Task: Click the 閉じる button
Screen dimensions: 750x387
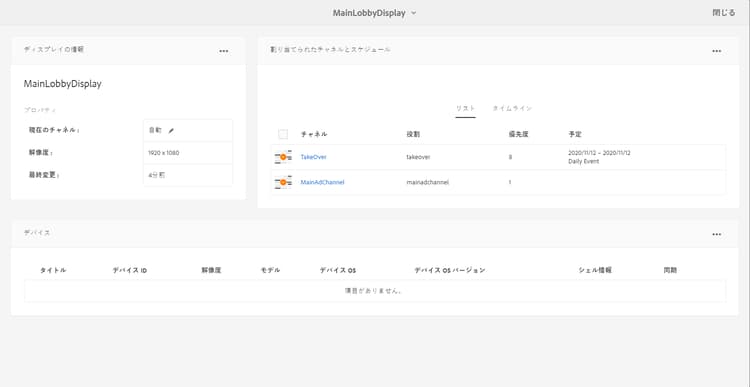Action: 724,13
